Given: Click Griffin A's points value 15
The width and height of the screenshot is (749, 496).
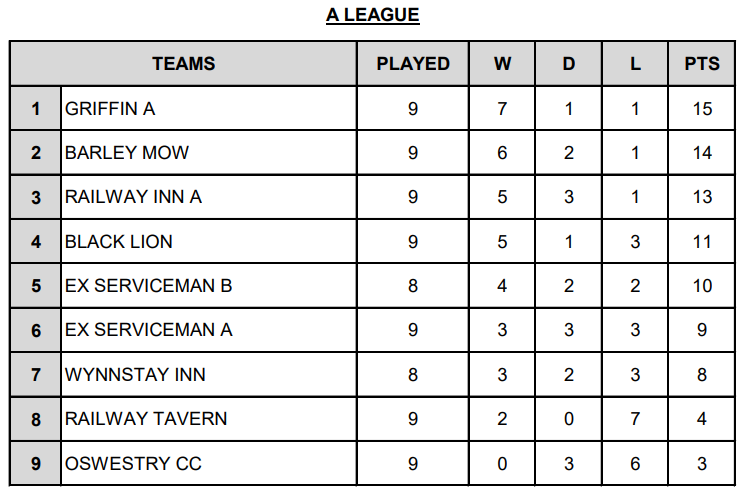Looking at the screenshot, I should click(702, 109).
